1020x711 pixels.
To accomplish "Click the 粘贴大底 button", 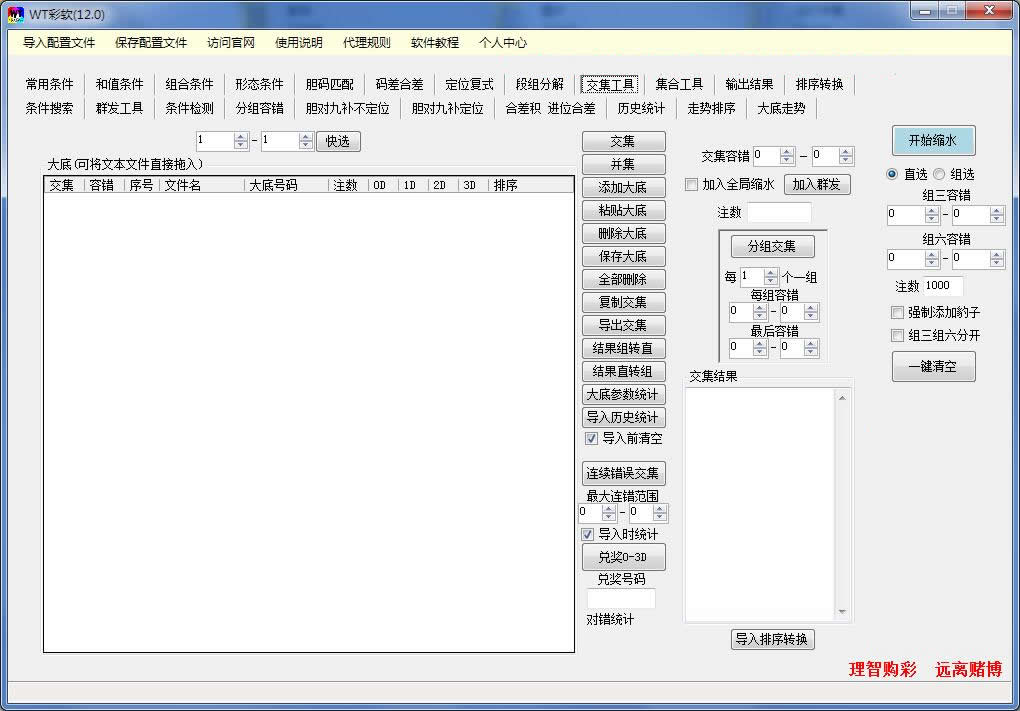I will (x=623, y=210).
